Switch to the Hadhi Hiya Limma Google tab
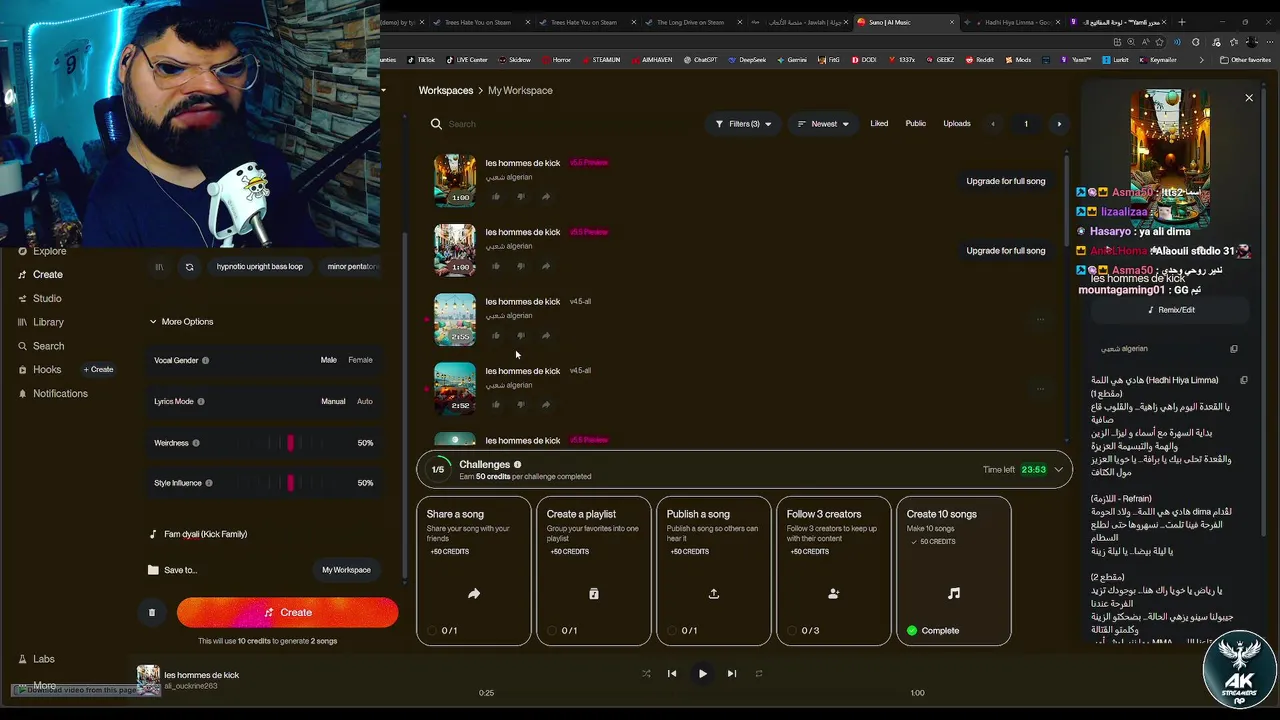1280x720 pixels. point(1013,22)
